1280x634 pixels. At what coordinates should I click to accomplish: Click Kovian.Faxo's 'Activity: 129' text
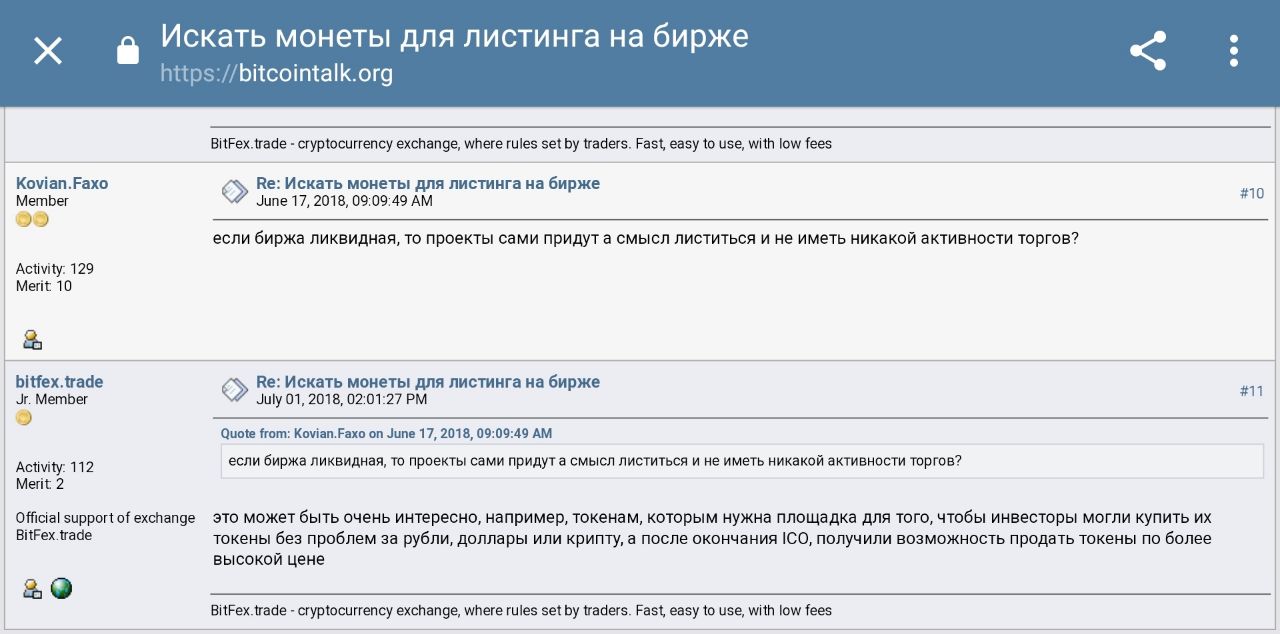tap(55, 269)
